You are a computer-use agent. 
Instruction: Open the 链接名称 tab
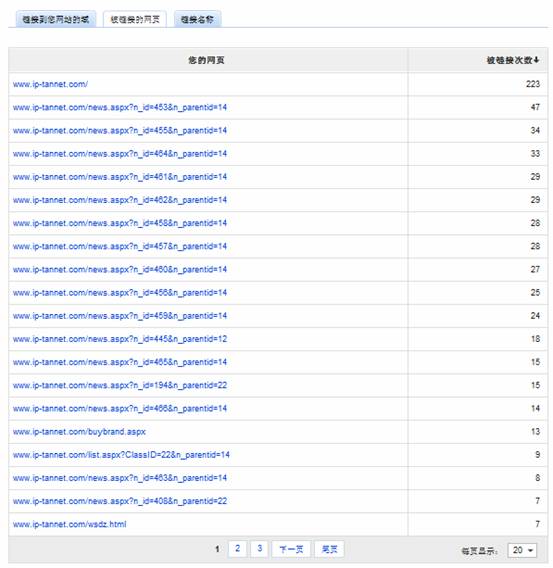click(197, 19)
